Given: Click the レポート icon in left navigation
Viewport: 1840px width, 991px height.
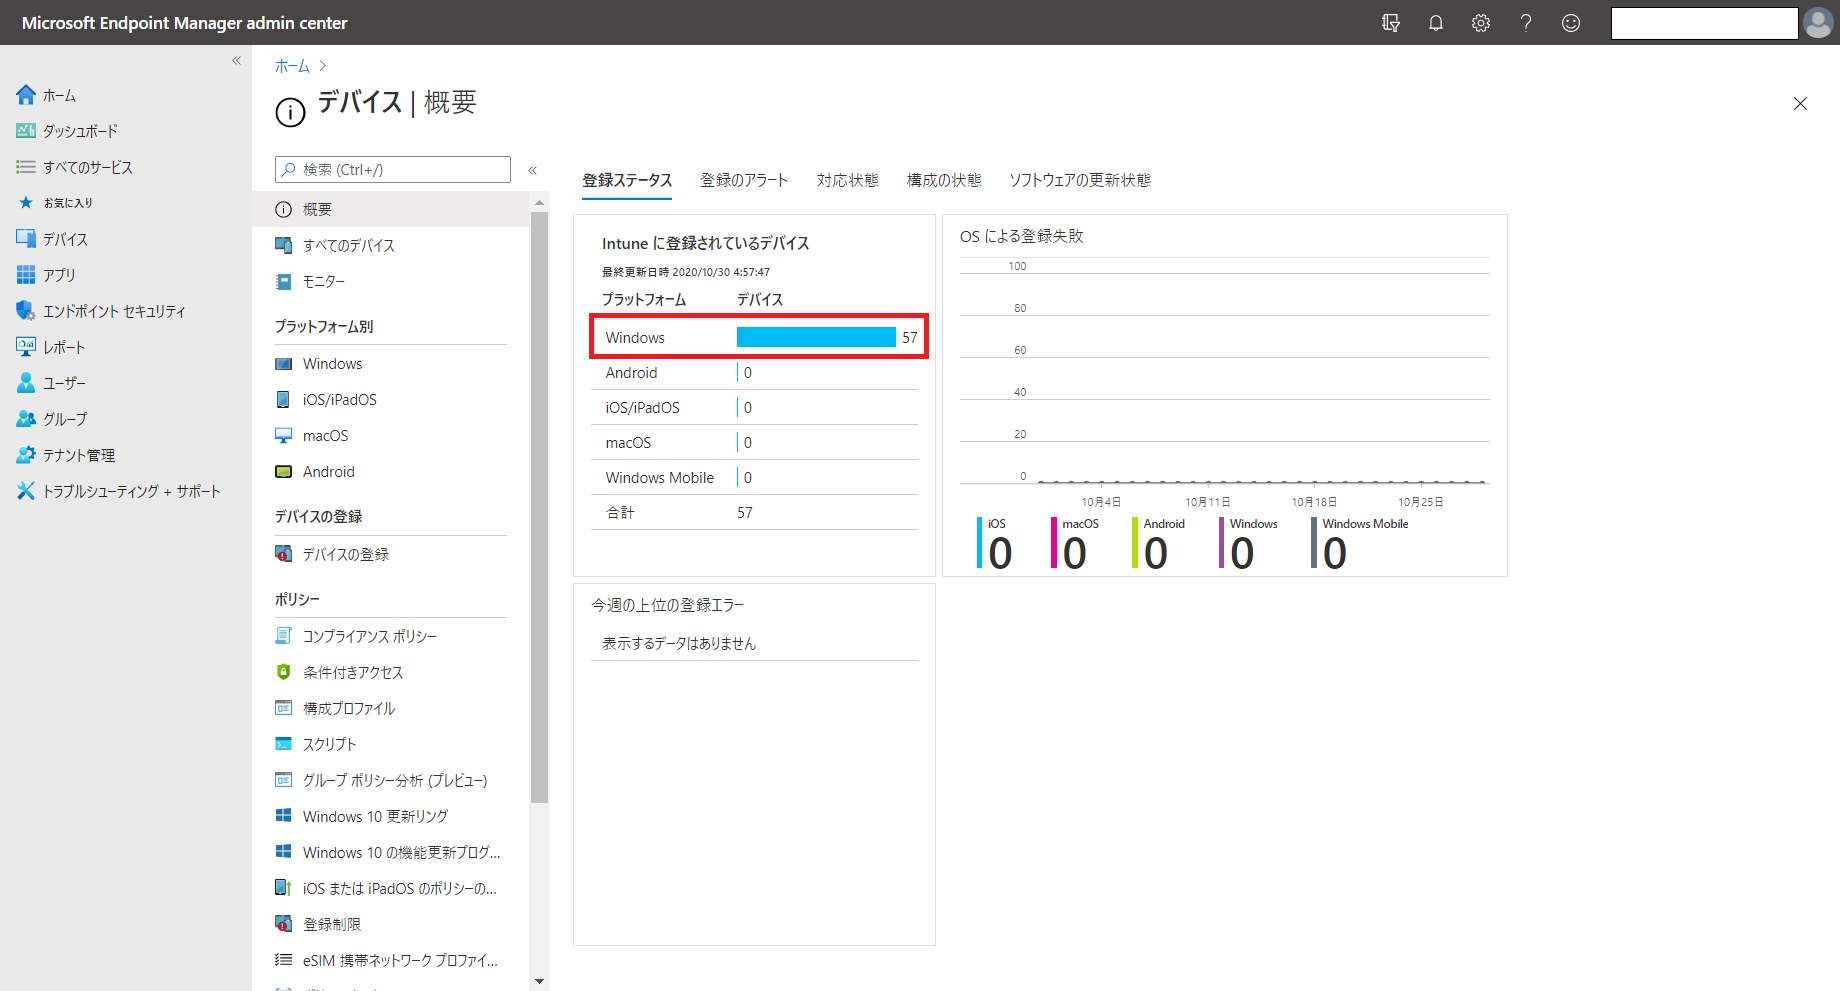Looking at the screenshot, I should click(26, 347).
